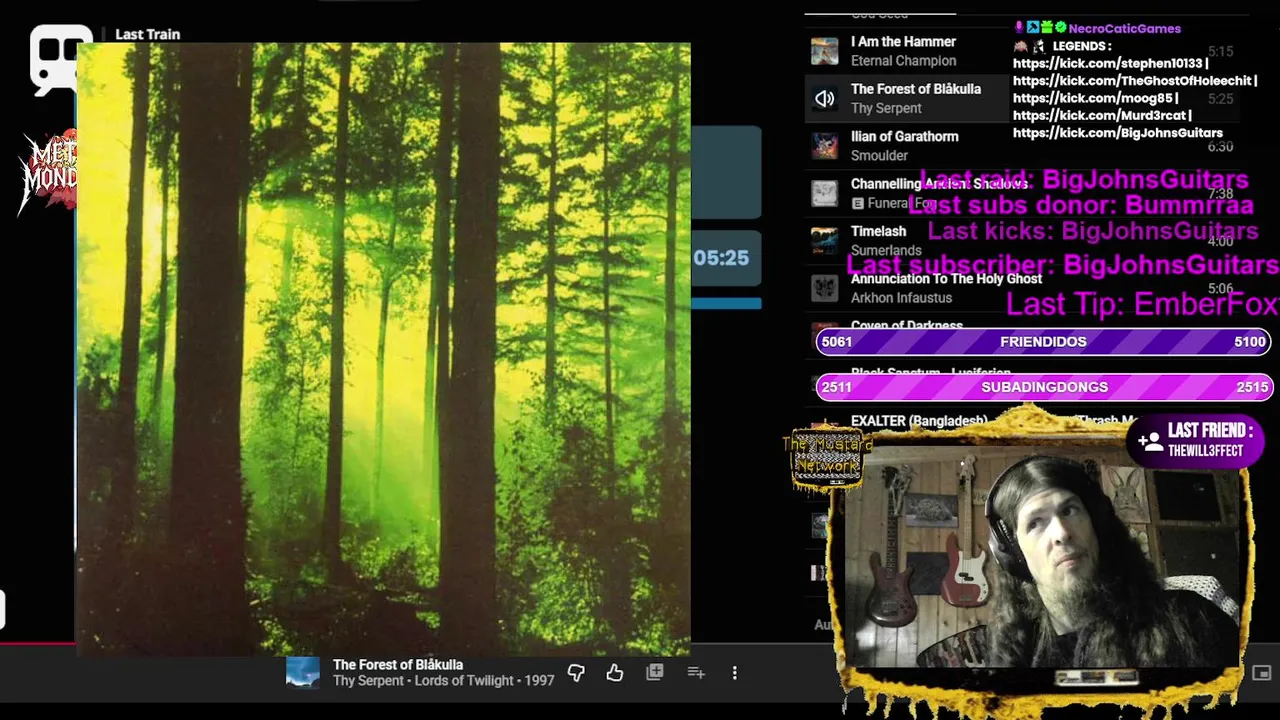Click the Annunciation To The Holy Ghost thumbnail
1280x720 pixels.
point(824,288)
